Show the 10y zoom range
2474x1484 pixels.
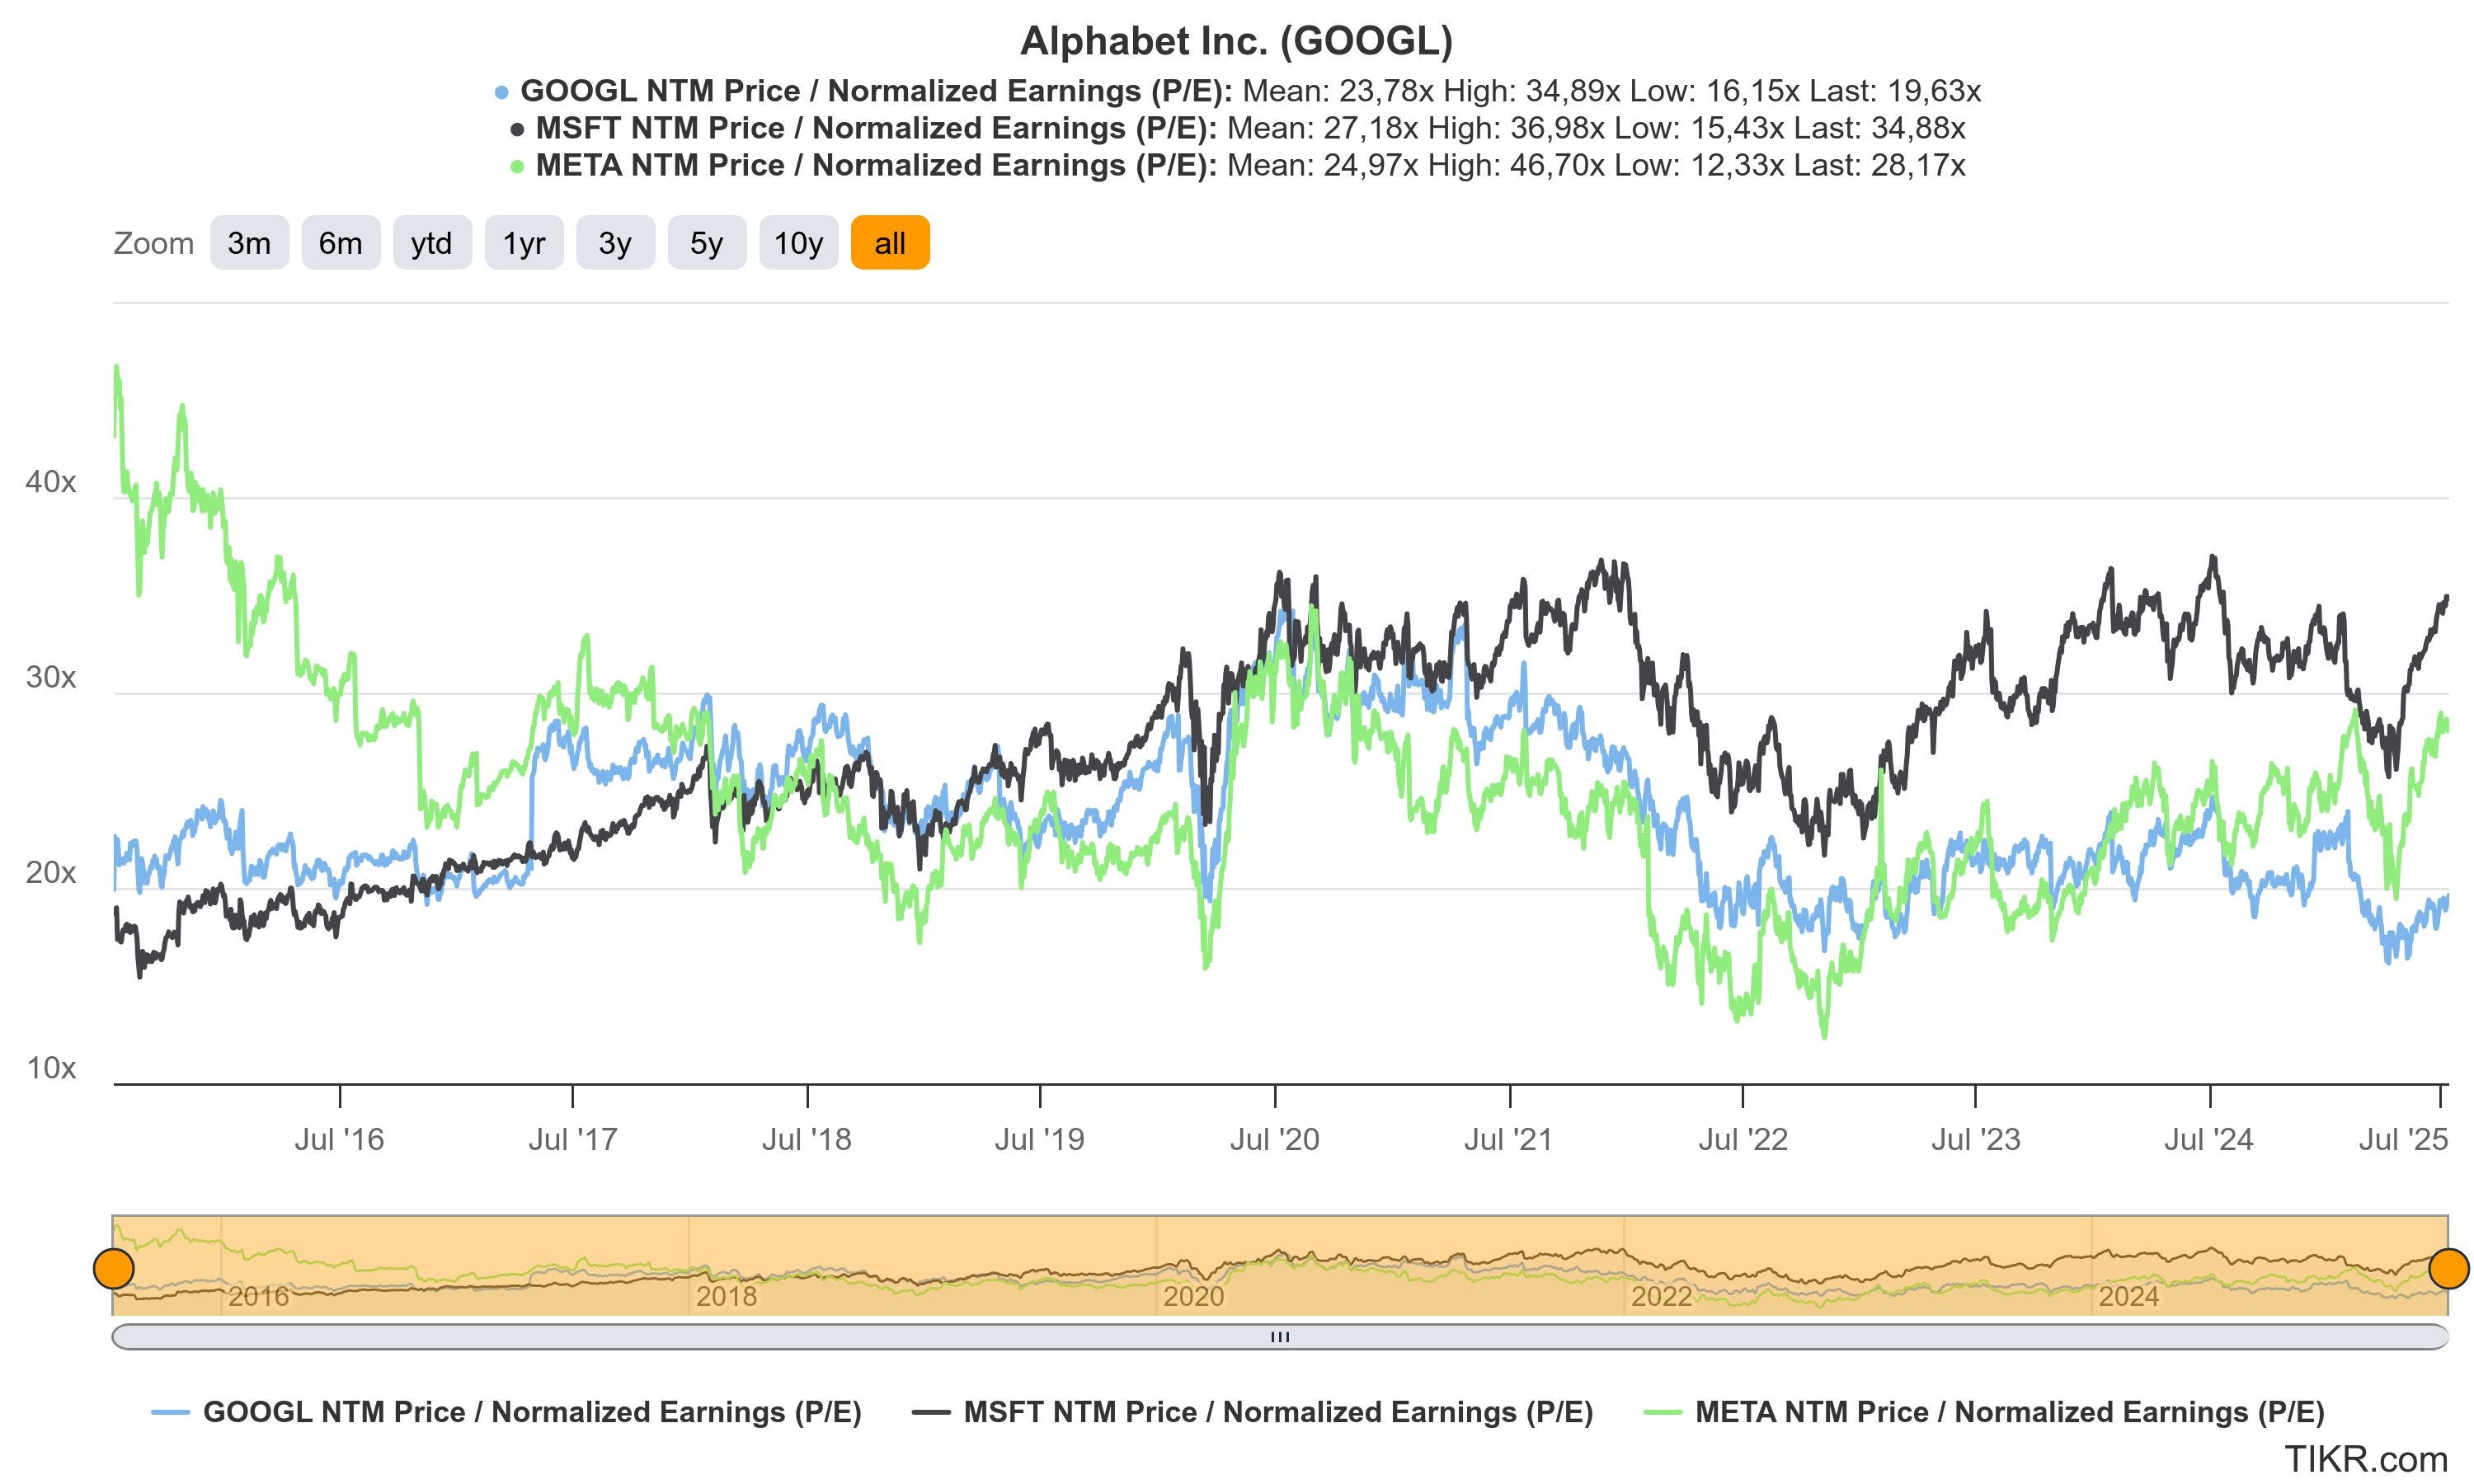[x=799, y=243]
